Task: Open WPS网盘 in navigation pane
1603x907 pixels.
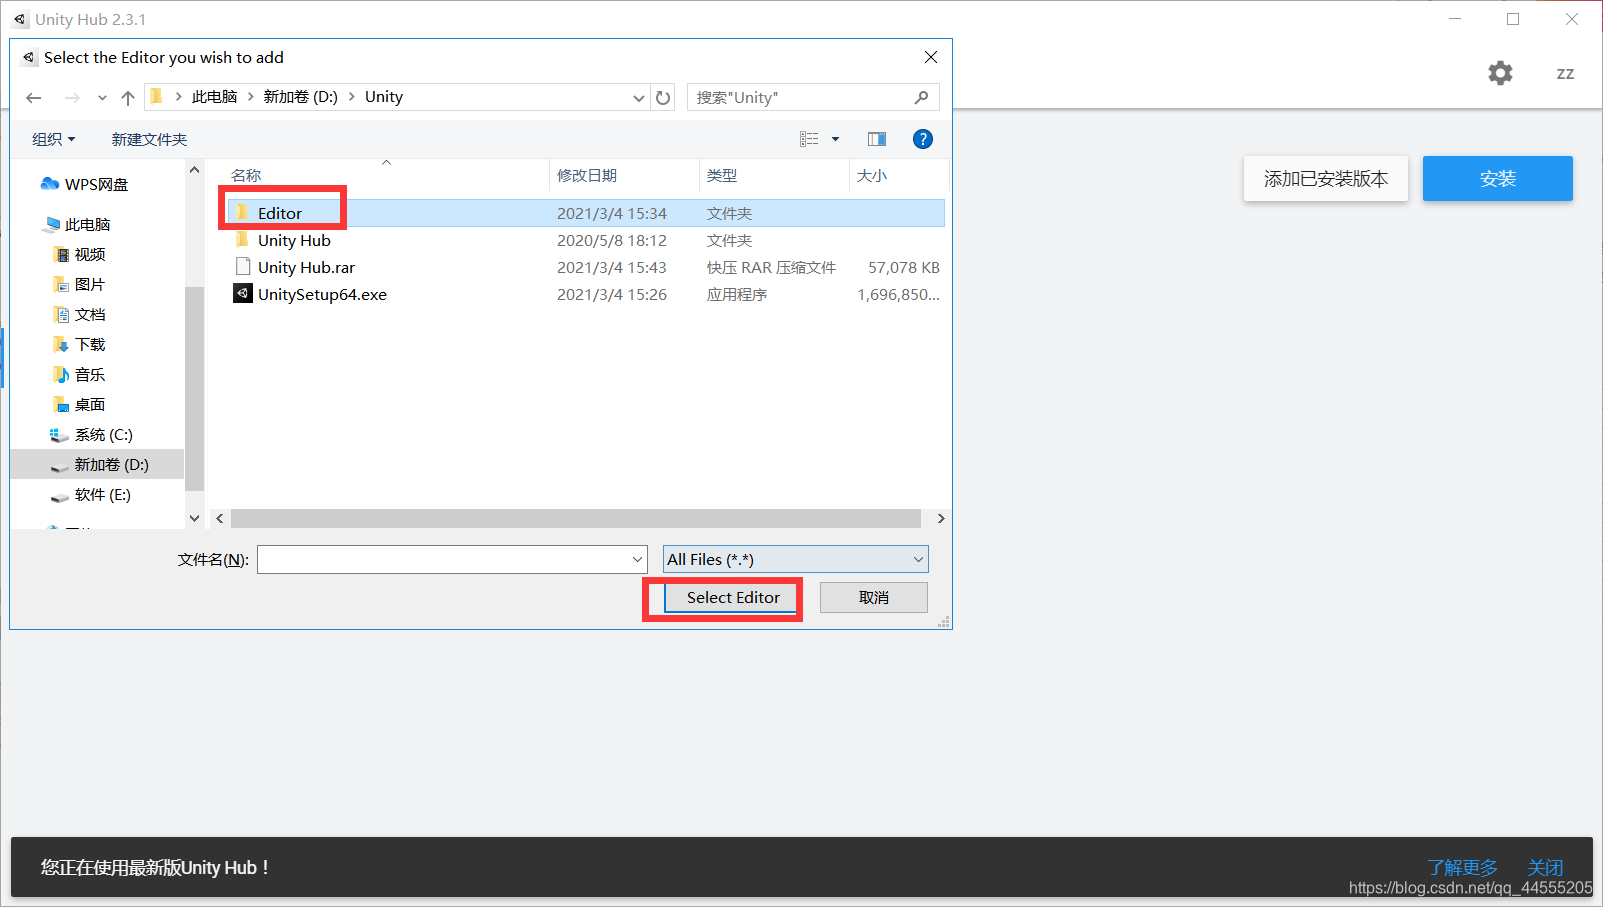Action: (96, 184)
